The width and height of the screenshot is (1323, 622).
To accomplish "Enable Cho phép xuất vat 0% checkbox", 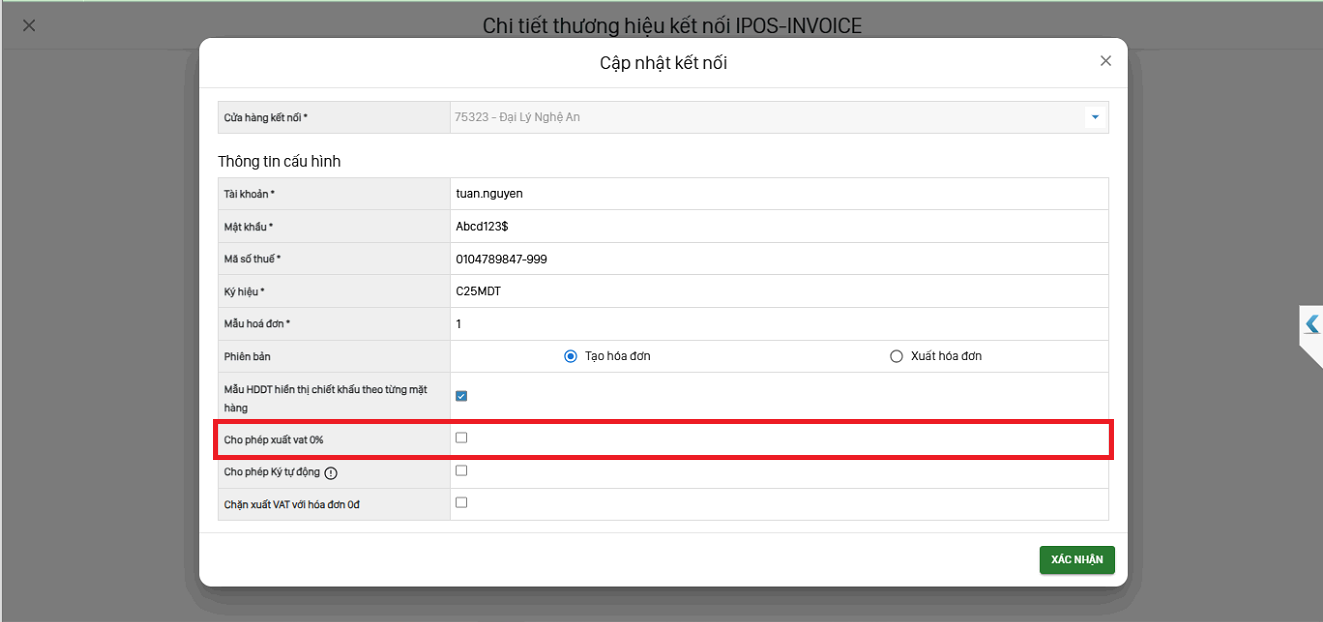I will point(461,438).
